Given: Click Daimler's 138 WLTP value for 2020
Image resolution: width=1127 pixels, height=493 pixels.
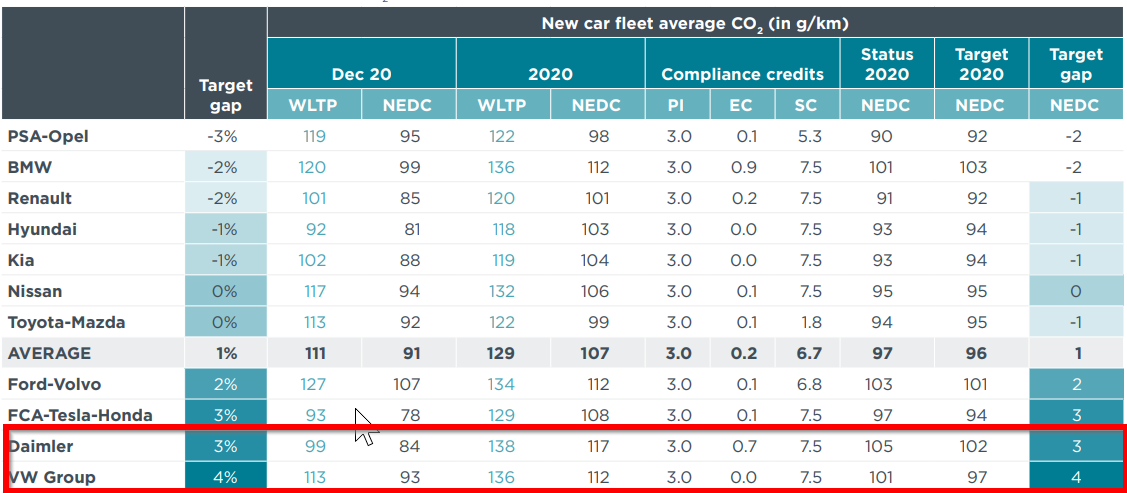Looking at the screenshot, I should click(502, 446).
